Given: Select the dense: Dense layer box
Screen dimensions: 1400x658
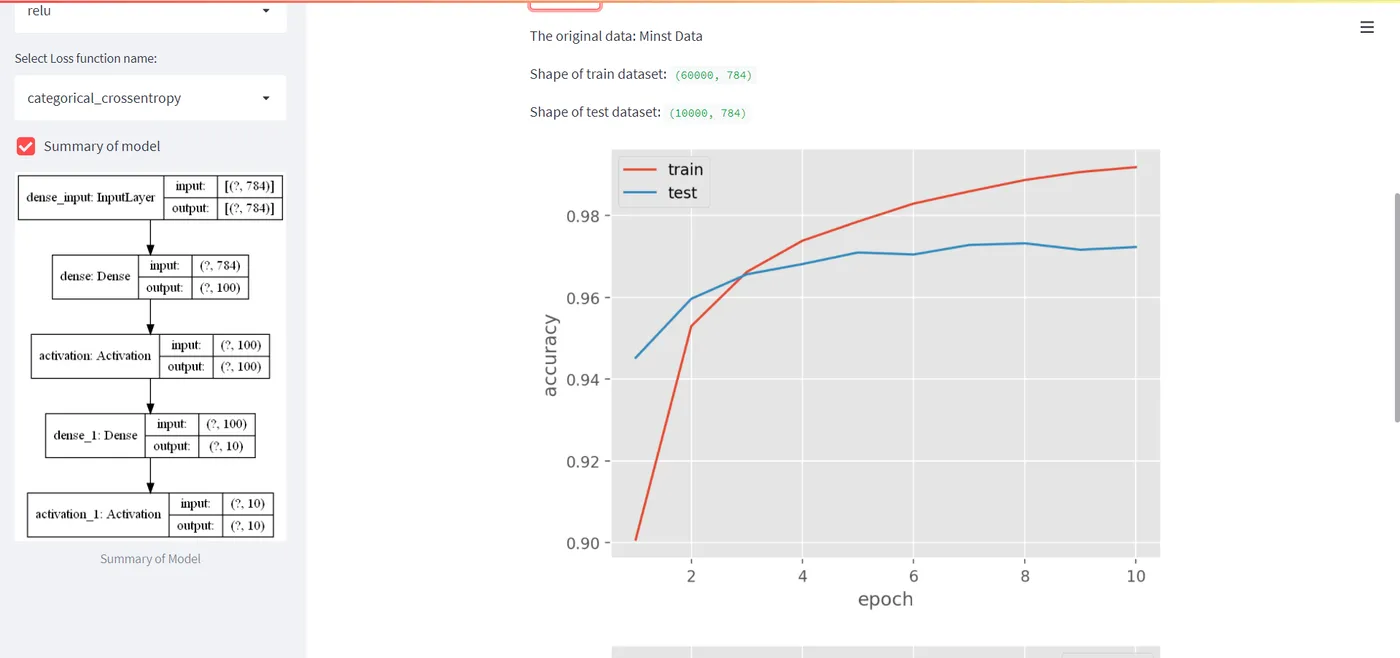Looking at the screenshot, I should [x=95, y=276].
